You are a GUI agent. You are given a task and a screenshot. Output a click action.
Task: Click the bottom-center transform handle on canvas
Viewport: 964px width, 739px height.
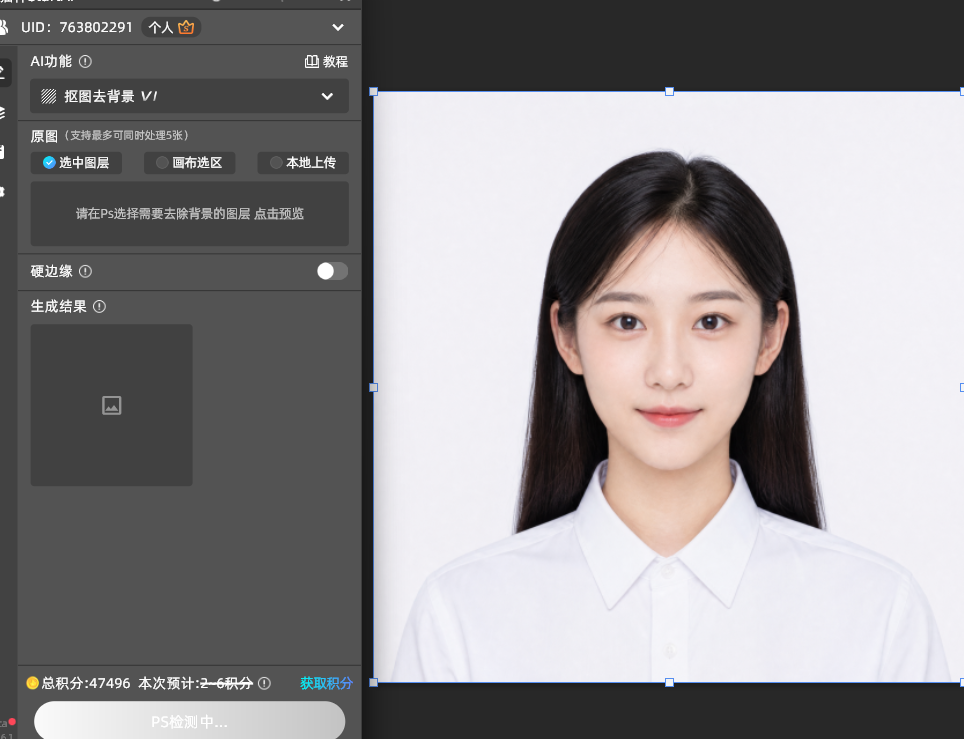click(x=670, y=682)
